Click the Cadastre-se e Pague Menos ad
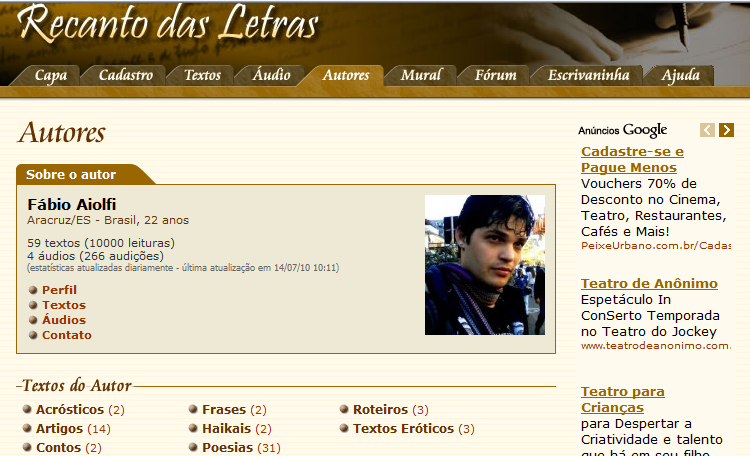The height and width of the screenshot is (456, 750). pos(632,159)
